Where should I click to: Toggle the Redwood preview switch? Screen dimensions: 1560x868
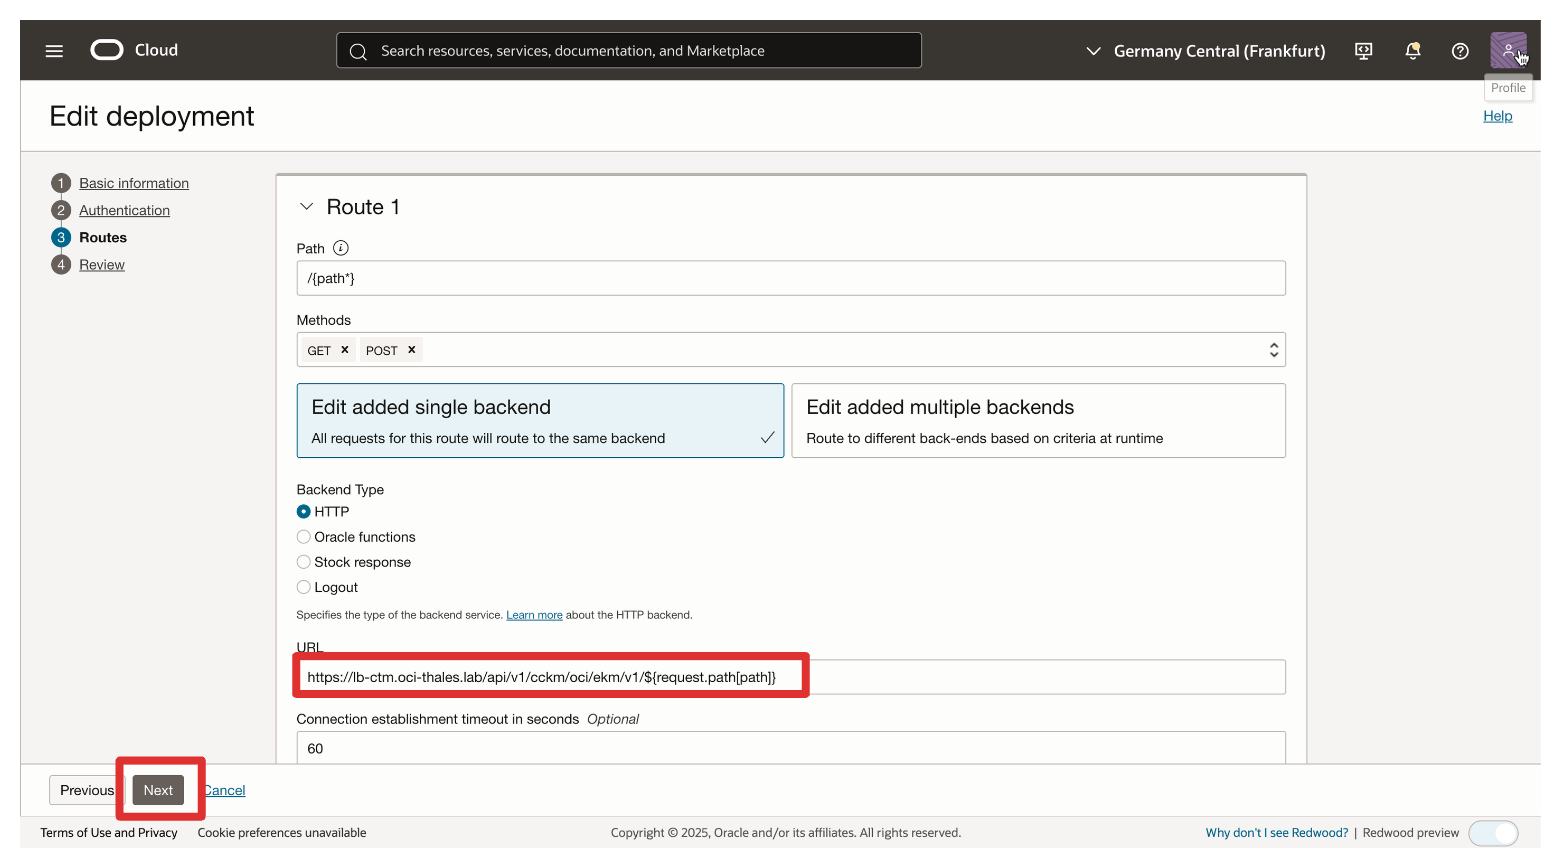(1493, 833)
